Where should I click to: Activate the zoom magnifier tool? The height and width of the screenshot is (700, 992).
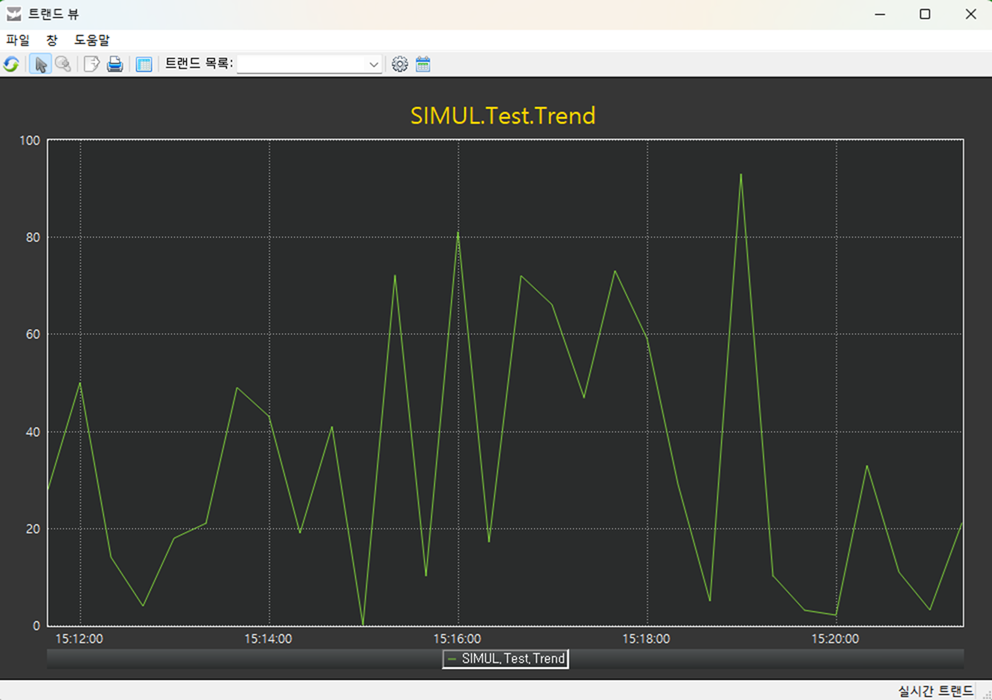point(63,64)
